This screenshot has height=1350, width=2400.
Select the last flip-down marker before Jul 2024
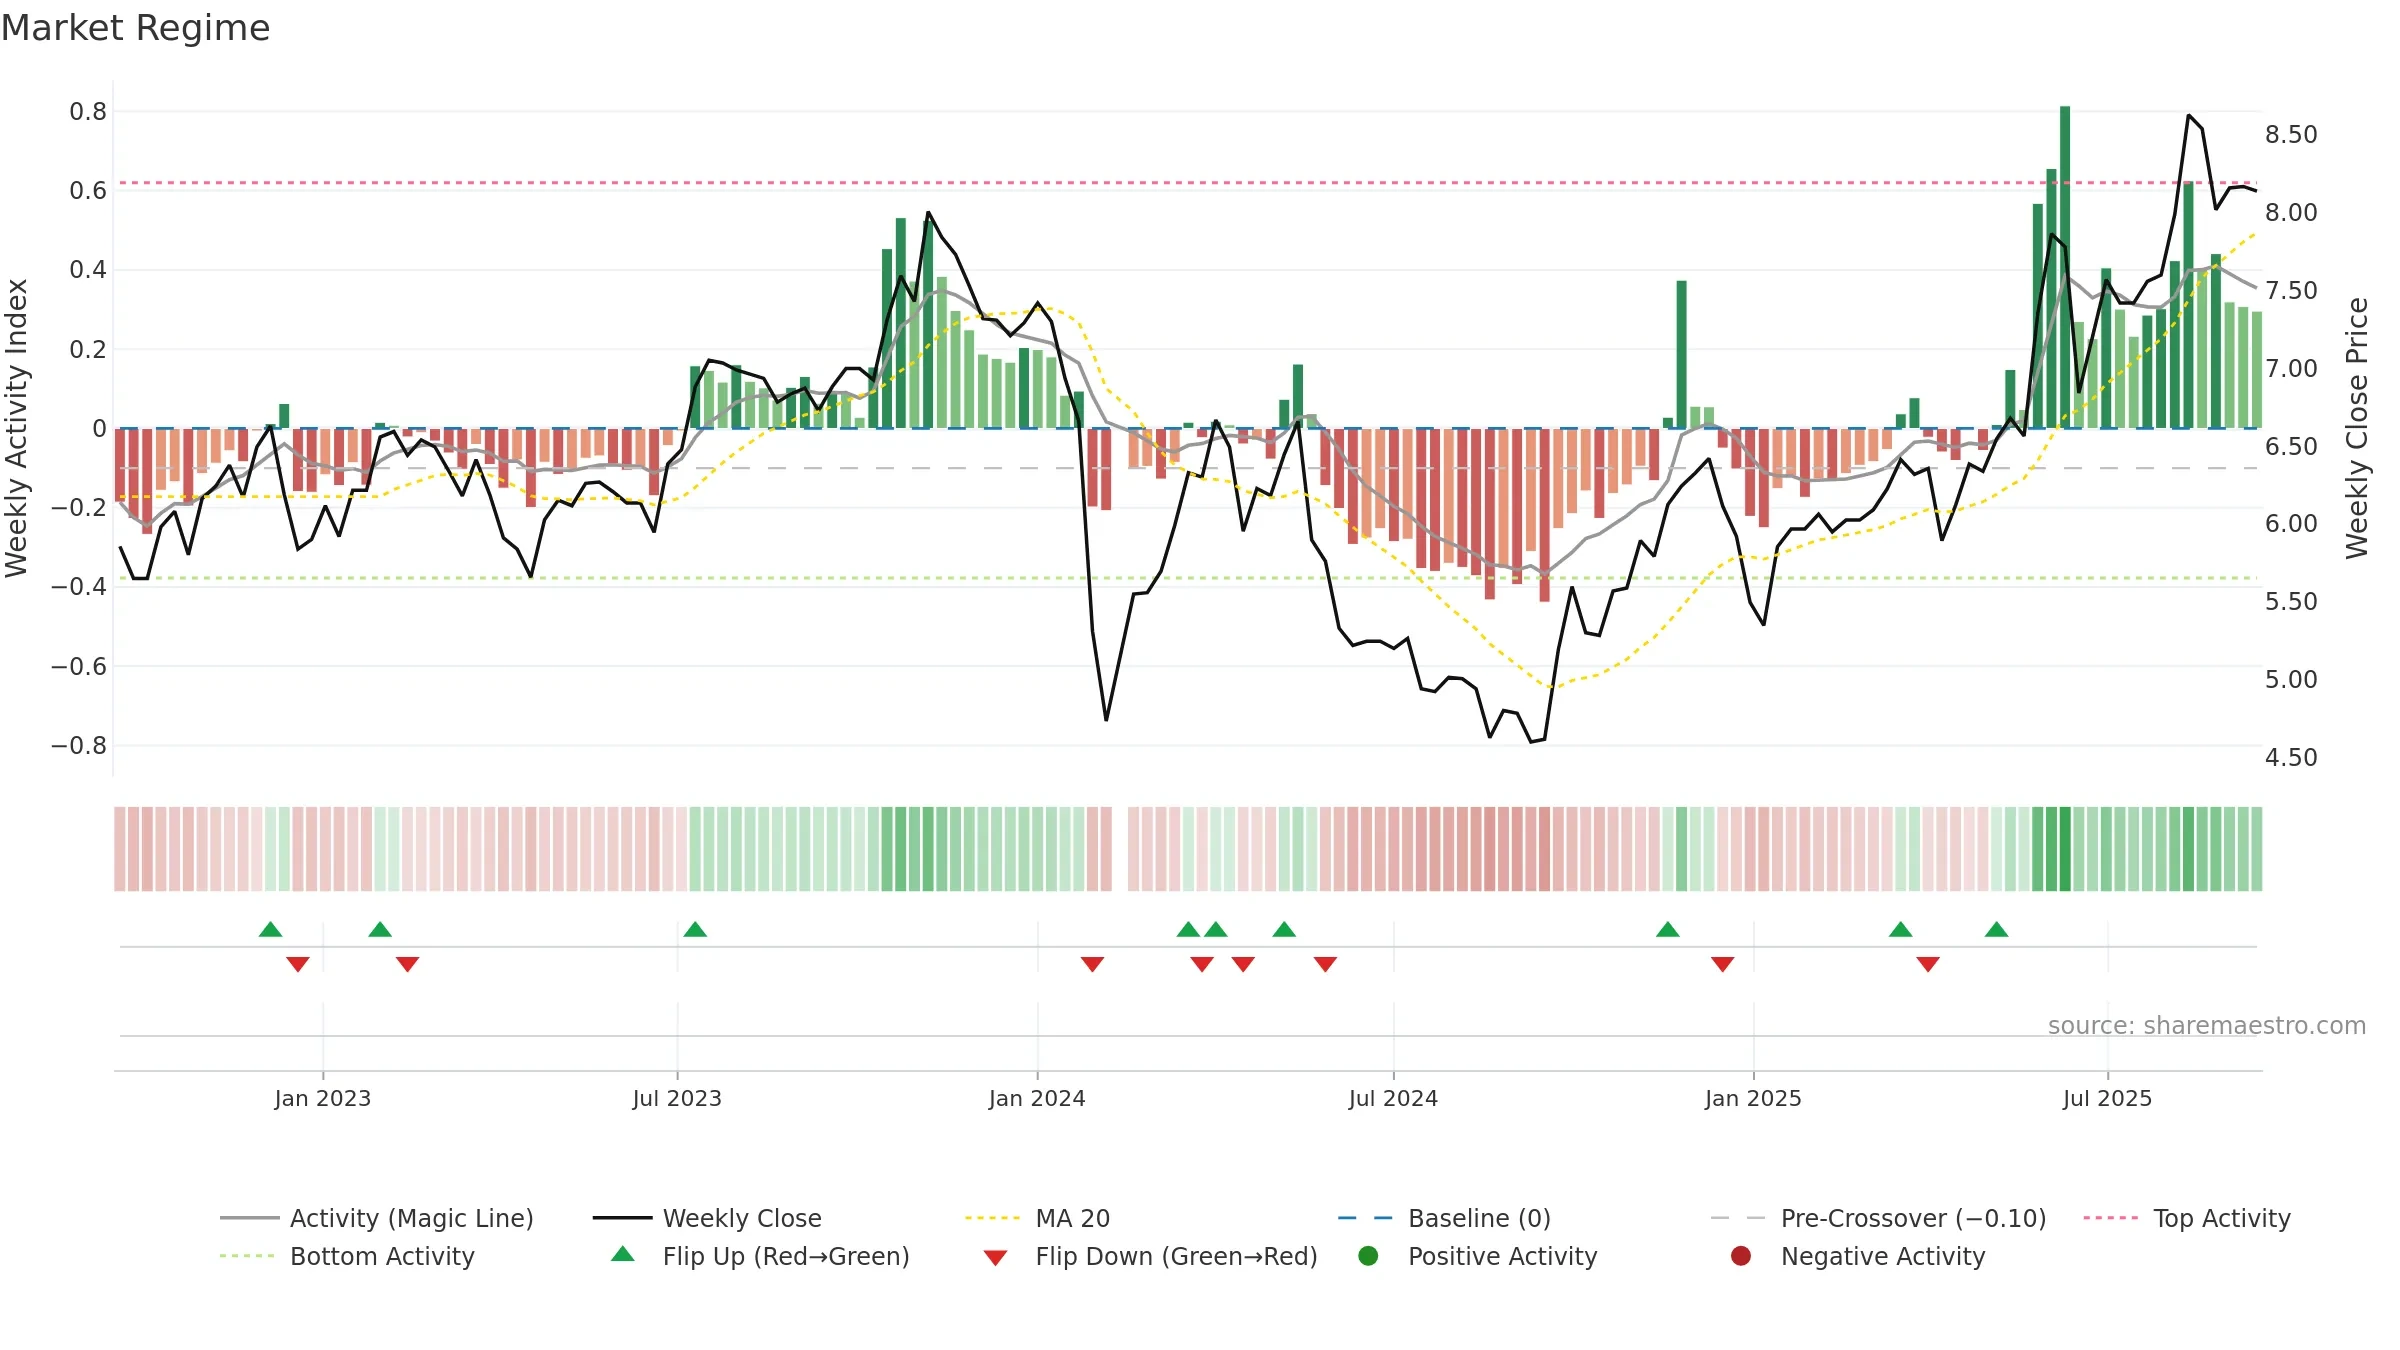coord(1325,964)
